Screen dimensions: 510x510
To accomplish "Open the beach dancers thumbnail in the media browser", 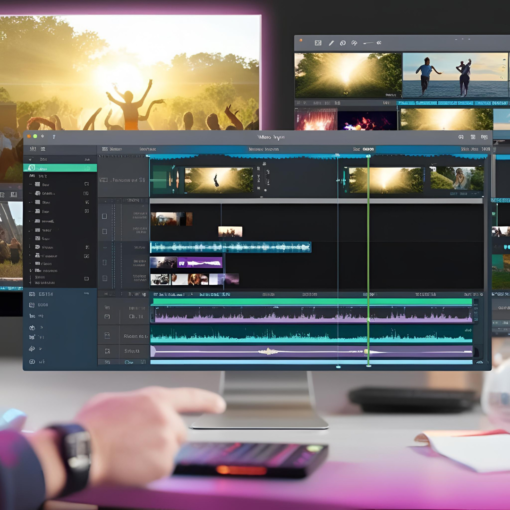I will point(455,75).
